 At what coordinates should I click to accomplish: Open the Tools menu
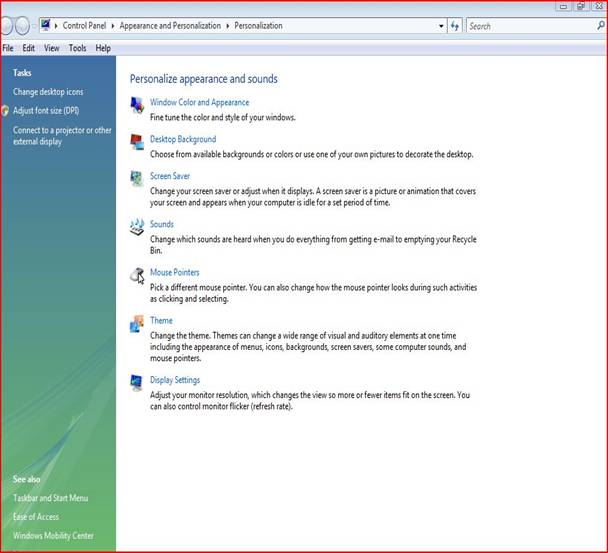(x=77, y=48)
